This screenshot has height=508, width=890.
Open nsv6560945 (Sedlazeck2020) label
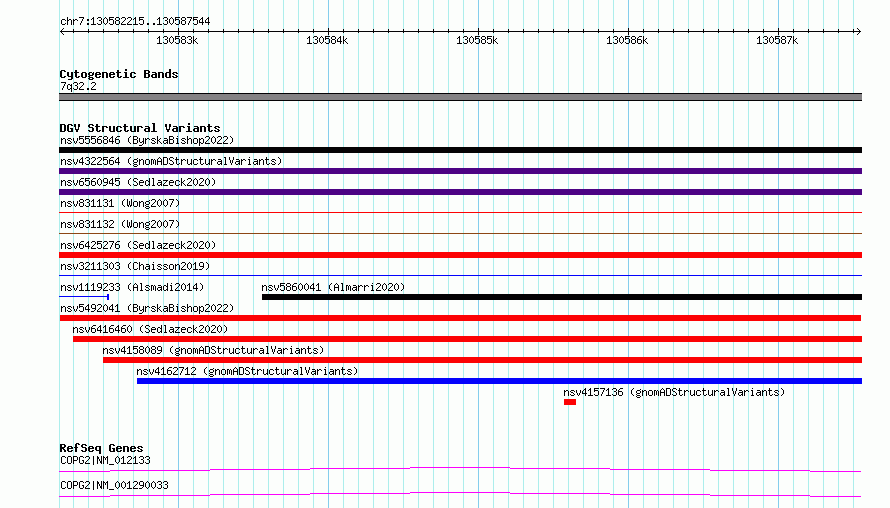tap(138, 182)
